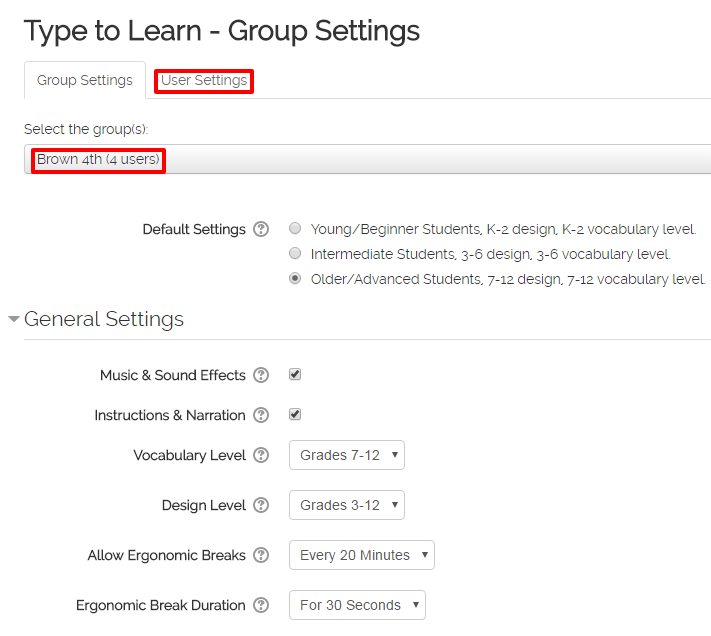Open Ergonomic Break Duration help icon
Screen dimensions: 711x636
[x=261, y=605]
